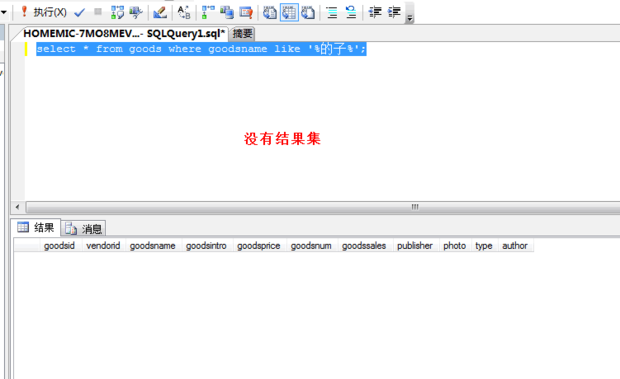Click the decrease indent icon
The height and width of the screenshot is (379, 620).
(x=374, y=12)
